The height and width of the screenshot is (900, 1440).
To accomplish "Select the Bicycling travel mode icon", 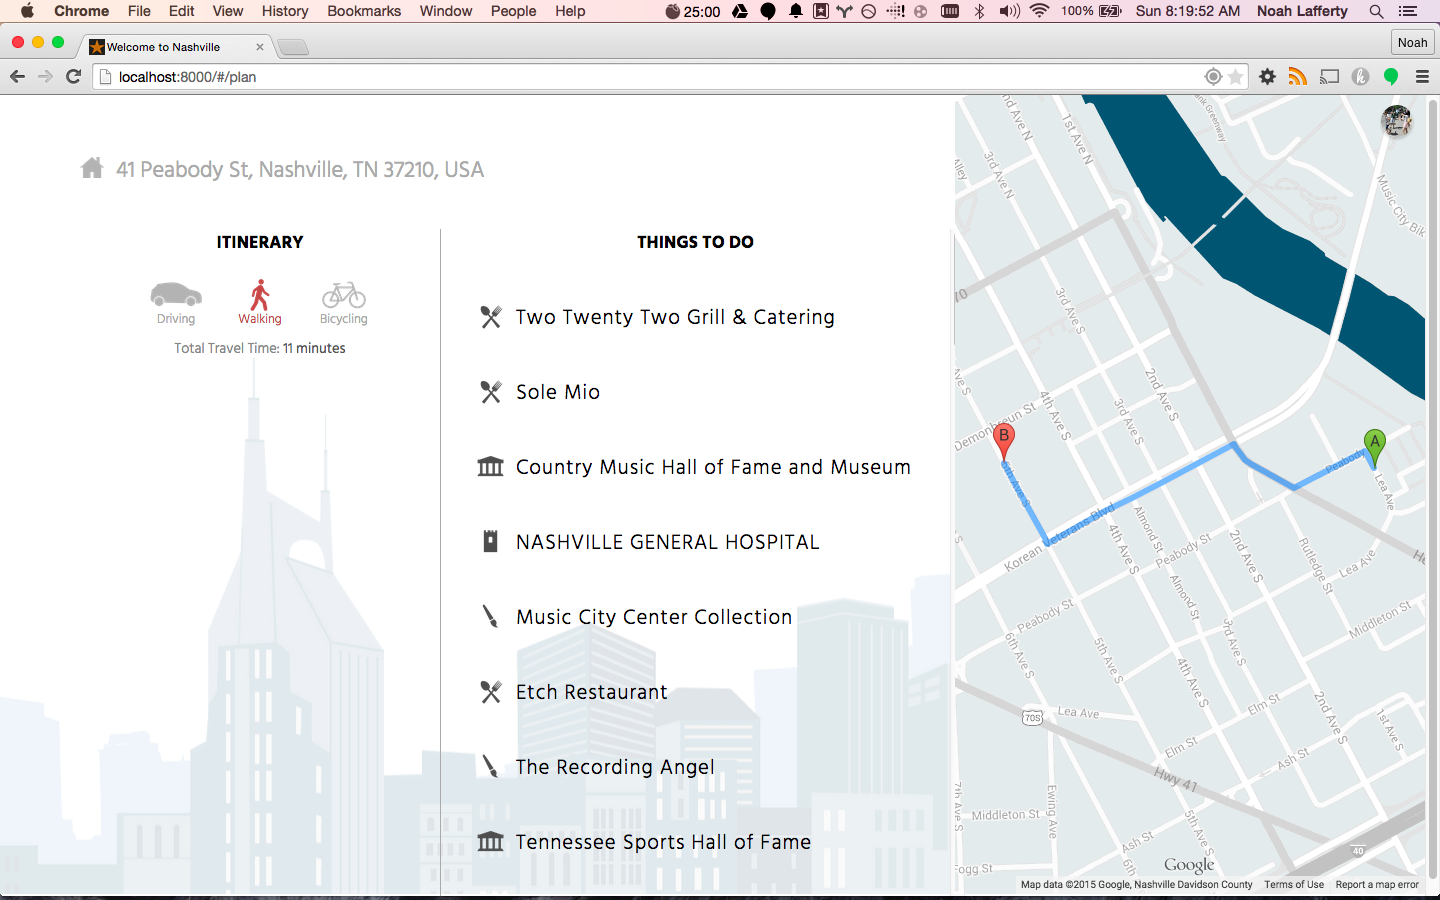I will [x=344, y=295].
